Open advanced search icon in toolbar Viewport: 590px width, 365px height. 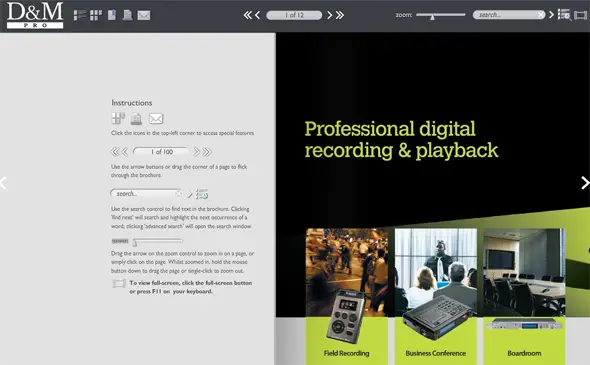coord(564,15)
